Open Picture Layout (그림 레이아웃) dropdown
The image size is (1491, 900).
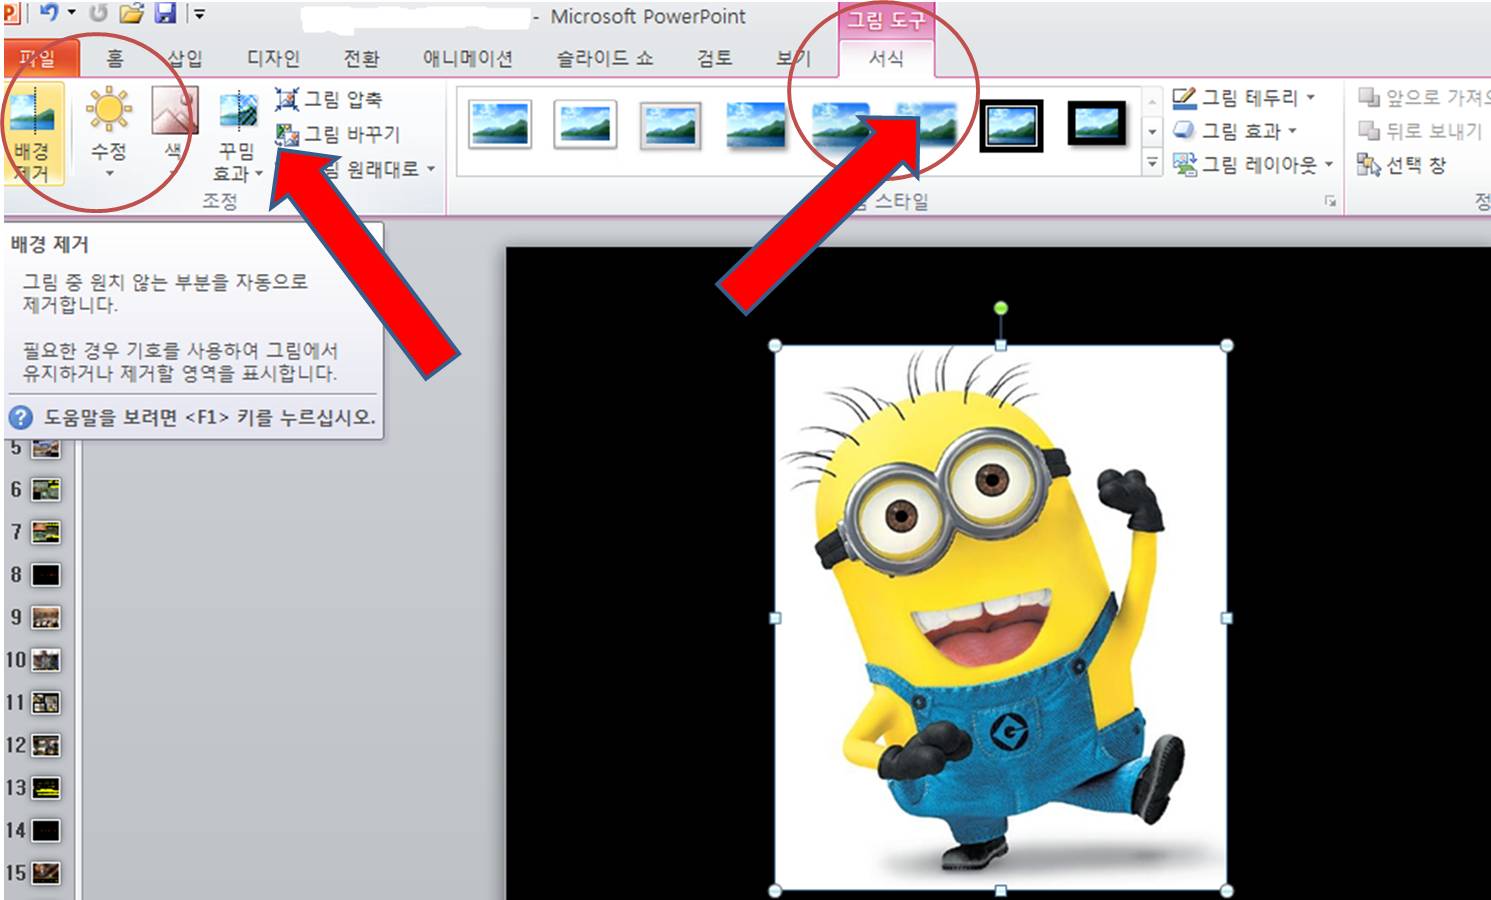1253,164
